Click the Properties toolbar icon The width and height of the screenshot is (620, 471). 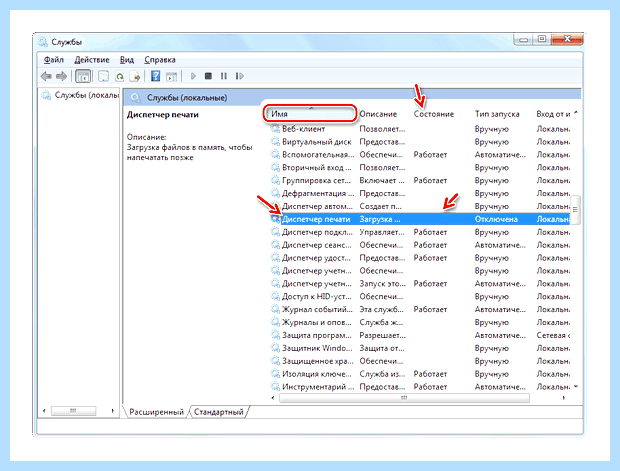(104, 76)
